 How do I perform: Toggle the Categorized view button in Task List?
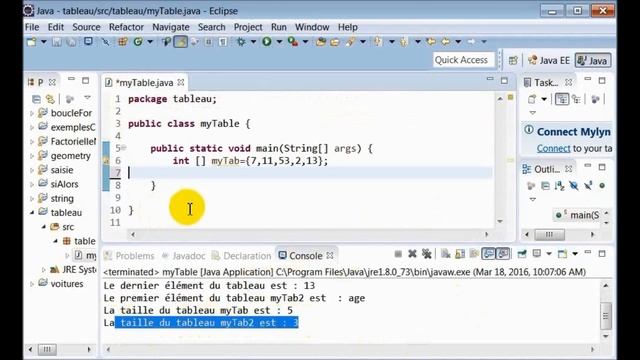[562, 99]
